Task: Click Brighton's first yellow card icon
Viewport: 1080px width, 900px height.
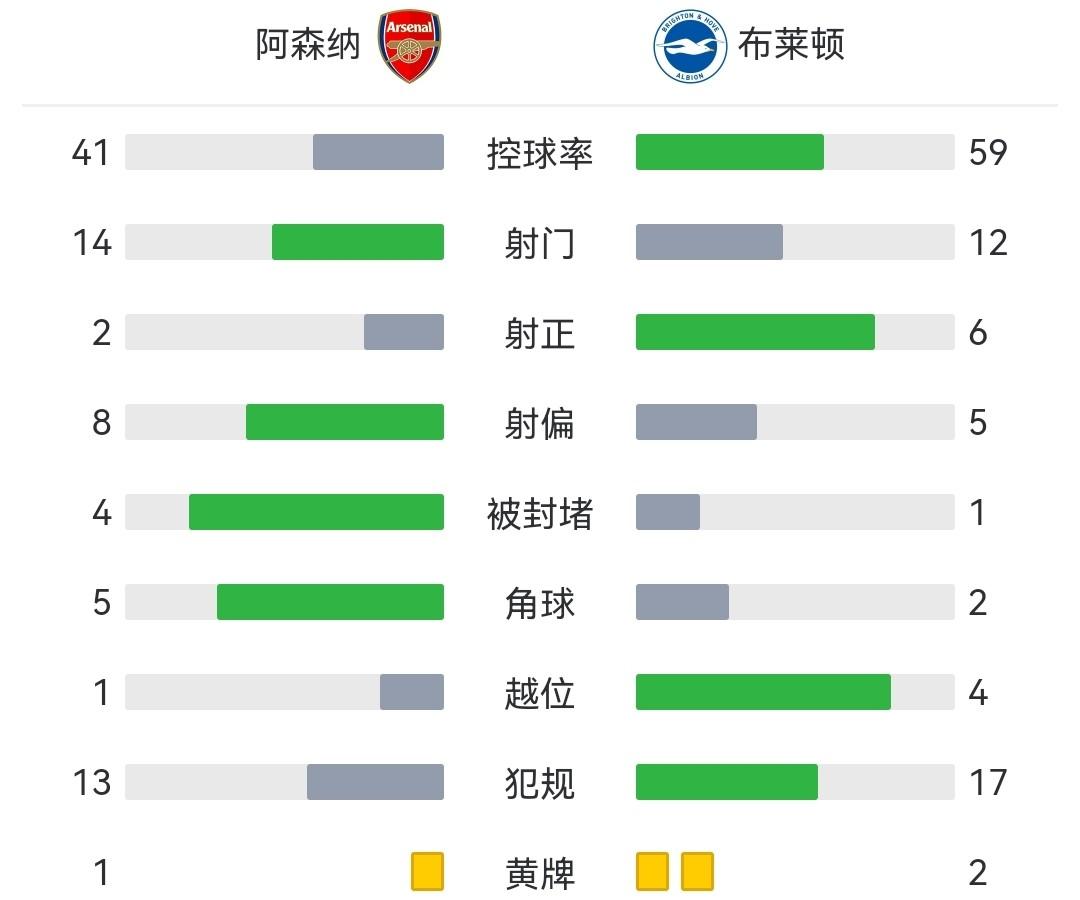Action: click(652, 871)
